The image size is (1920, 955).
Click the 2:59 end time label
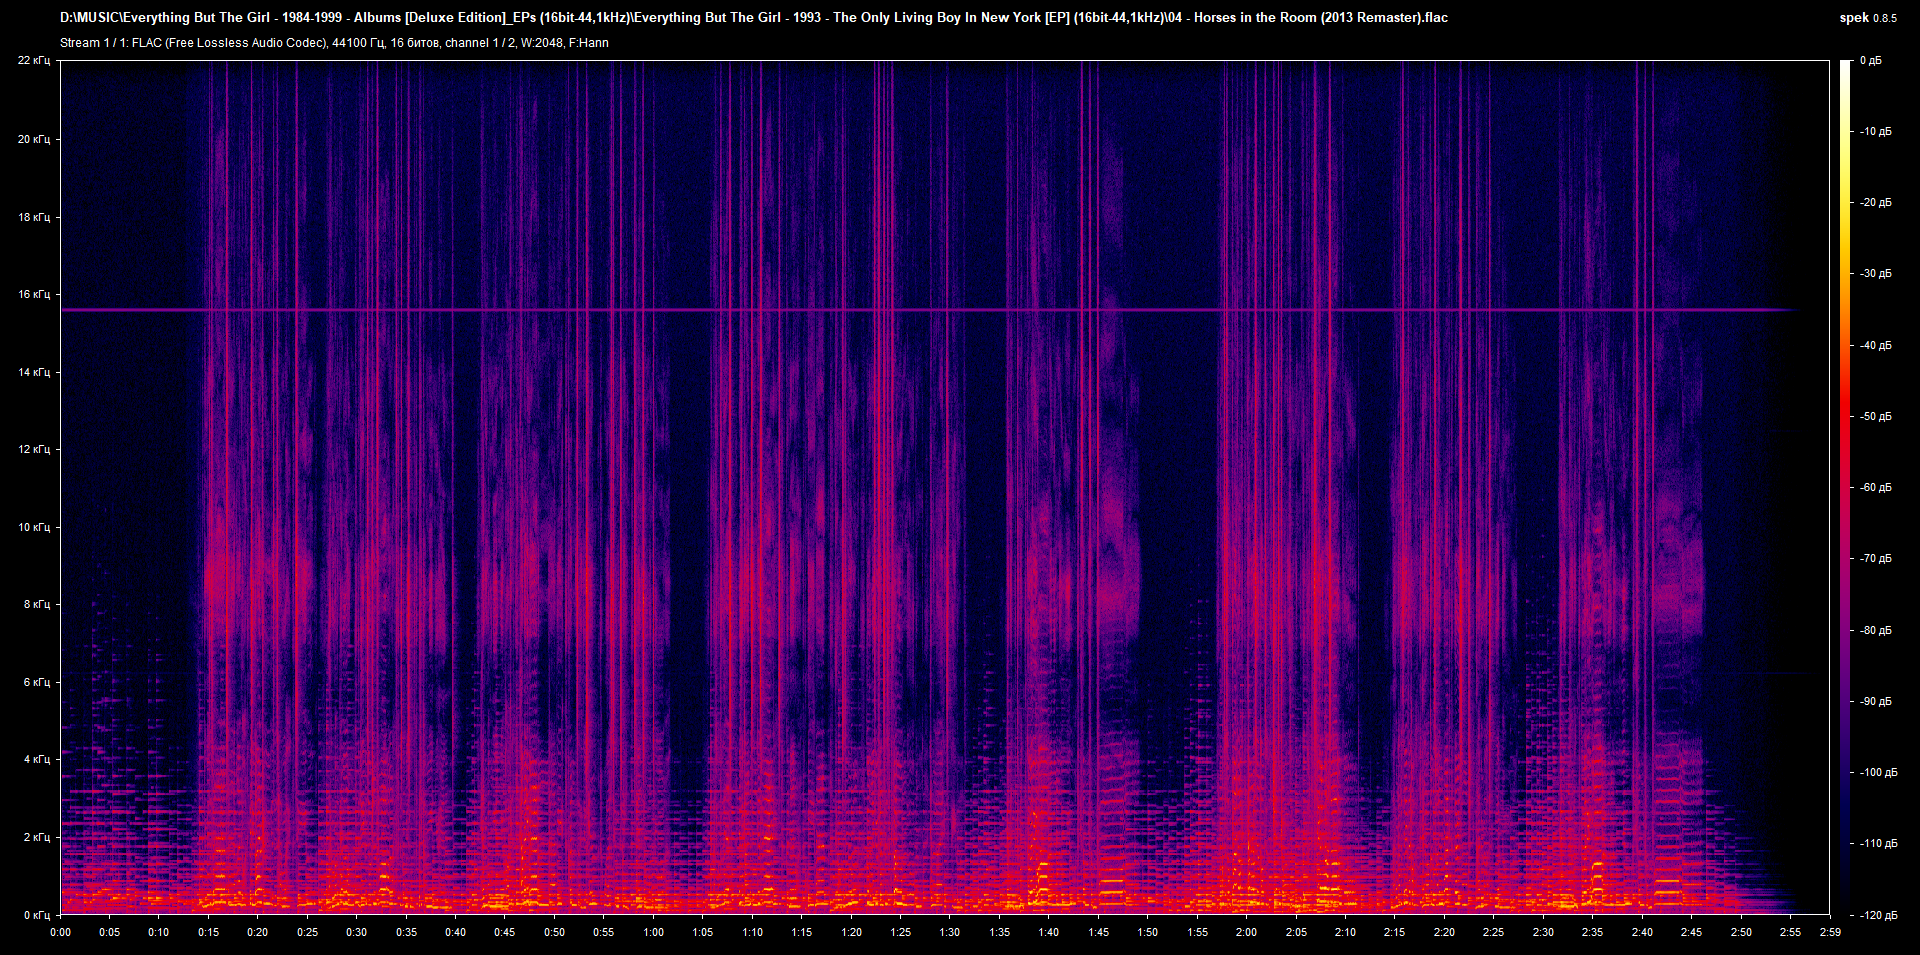1830,932
